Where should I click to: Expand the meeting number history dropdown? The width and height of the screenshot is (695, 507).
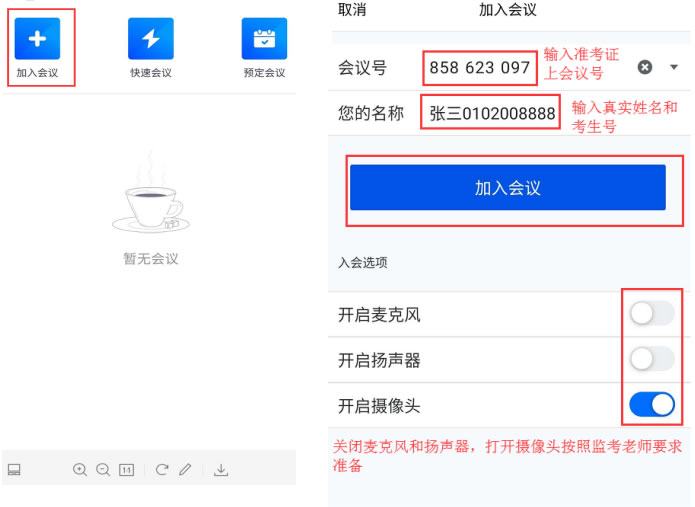click(x=674, y=67)
